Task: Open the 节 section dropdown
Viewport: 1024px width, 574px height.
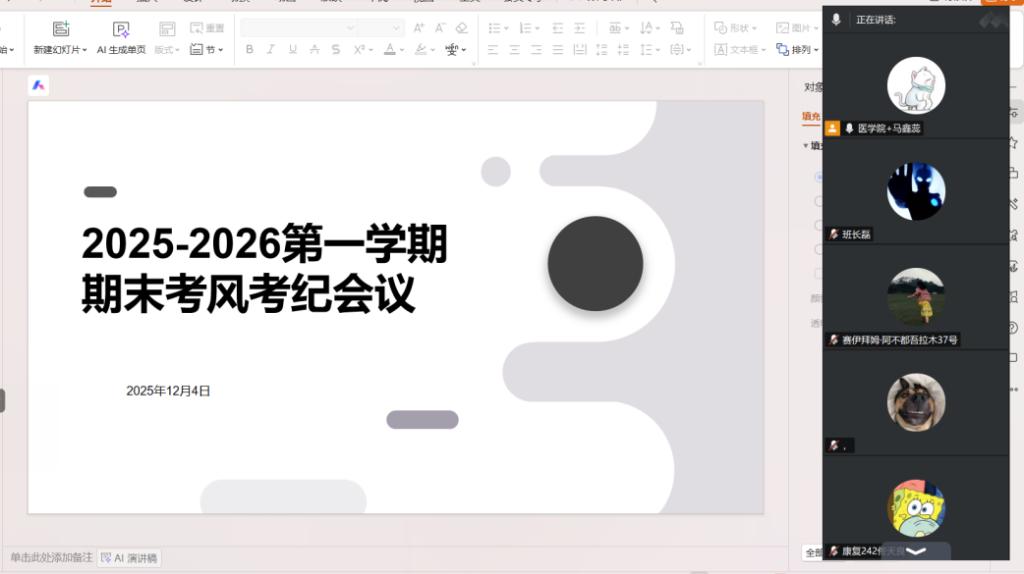Action: [x=207, y=49]
